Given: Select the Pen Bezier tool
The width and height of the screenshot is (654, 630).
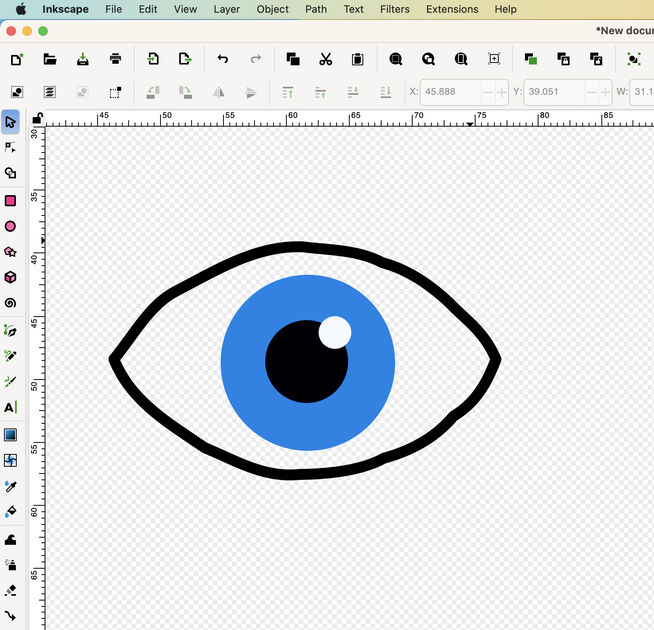Looking at the screenshot, I should 10,331.
